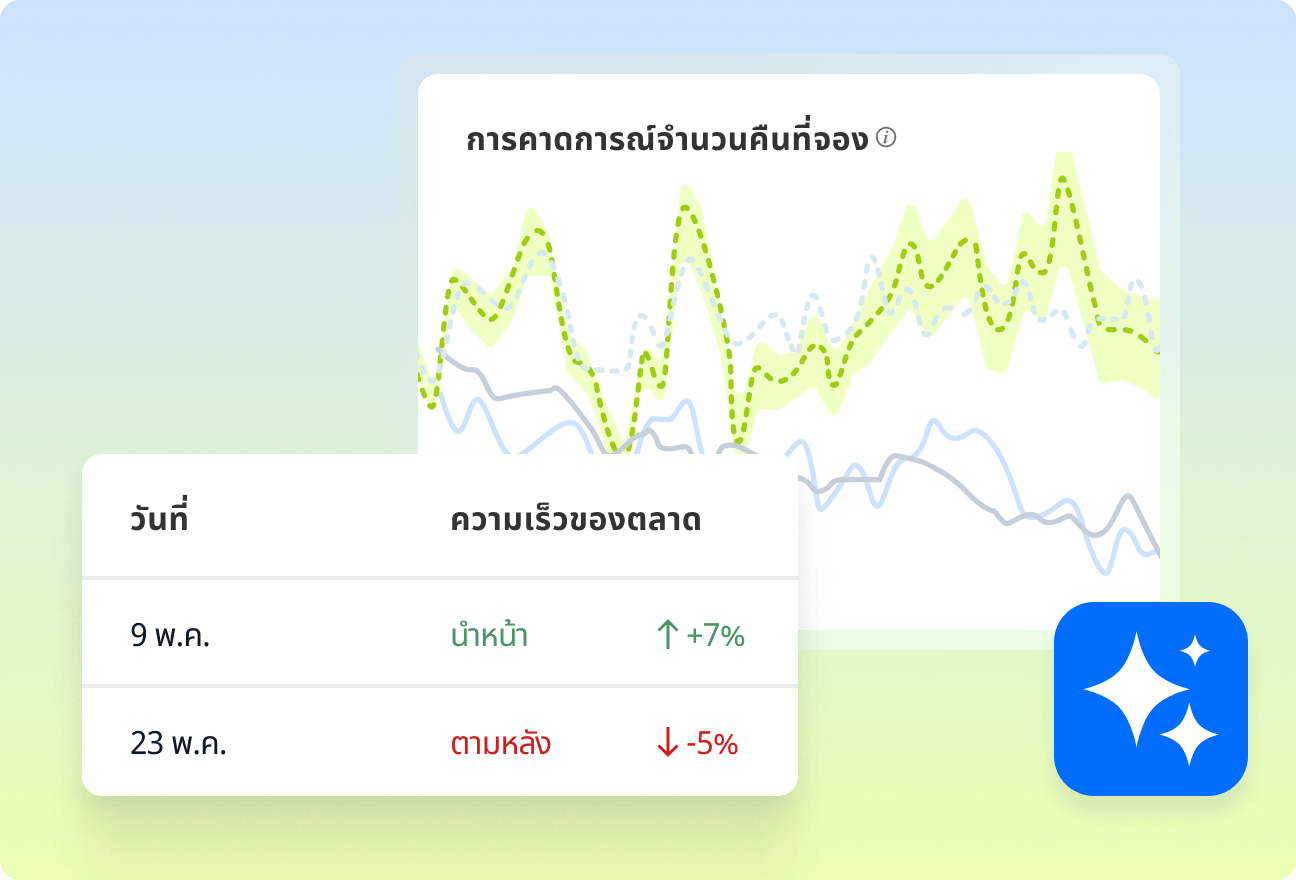Click the +7% market pace value
The height and width of the screenshot is (880, 1296).
(716, 636)
